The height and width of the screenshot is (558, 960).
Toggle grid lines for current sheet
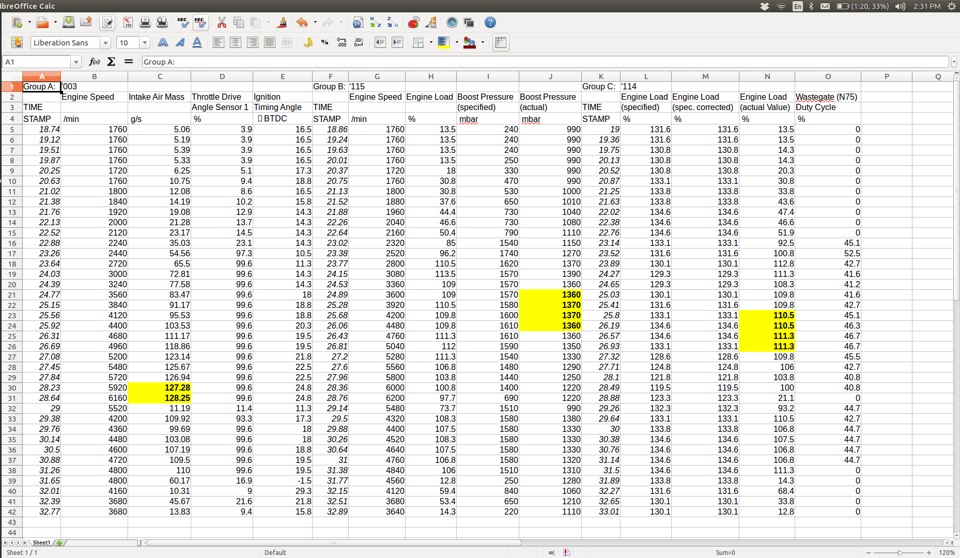pyautogui.click(x=500, y=43)
